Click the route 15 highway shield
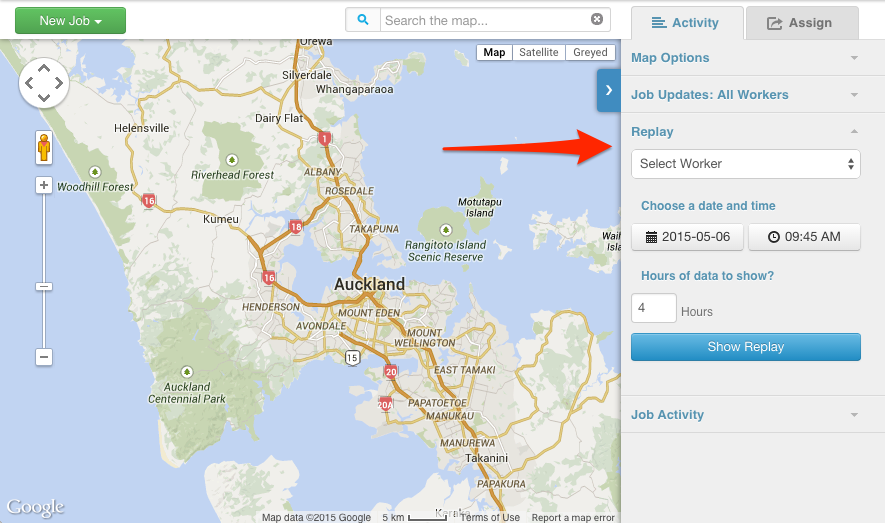Viewport: 885px width, 523px height. pyautogui.click(x=352, y=358)
